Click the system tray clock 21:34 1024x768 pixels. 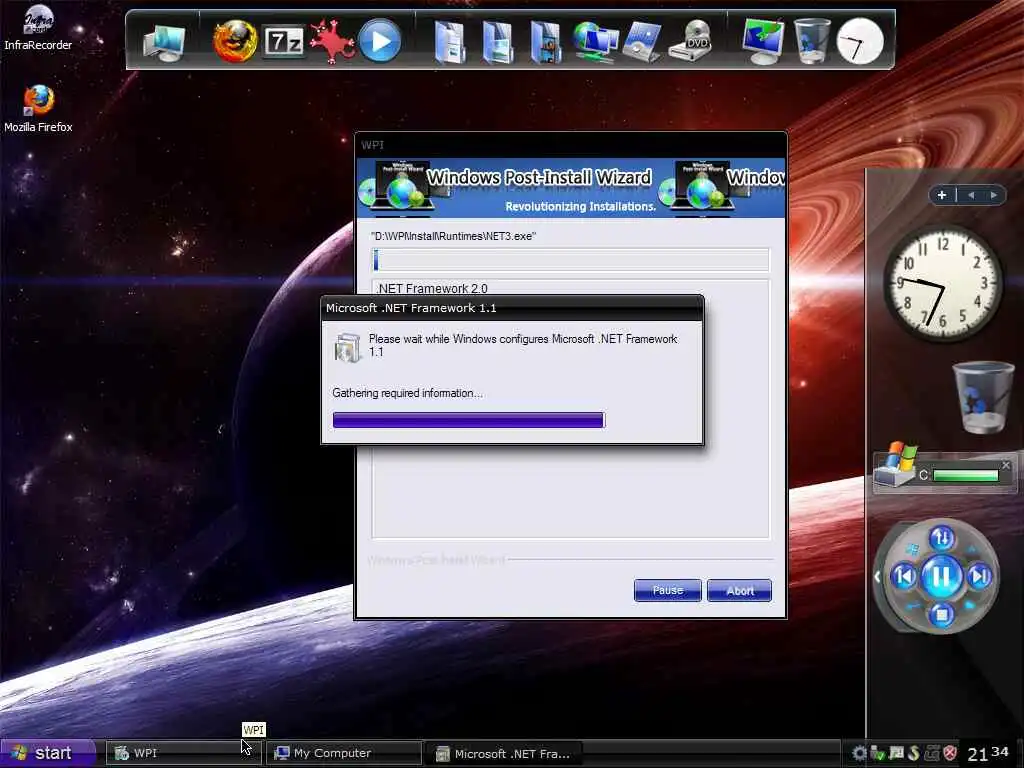coord(988,753)
